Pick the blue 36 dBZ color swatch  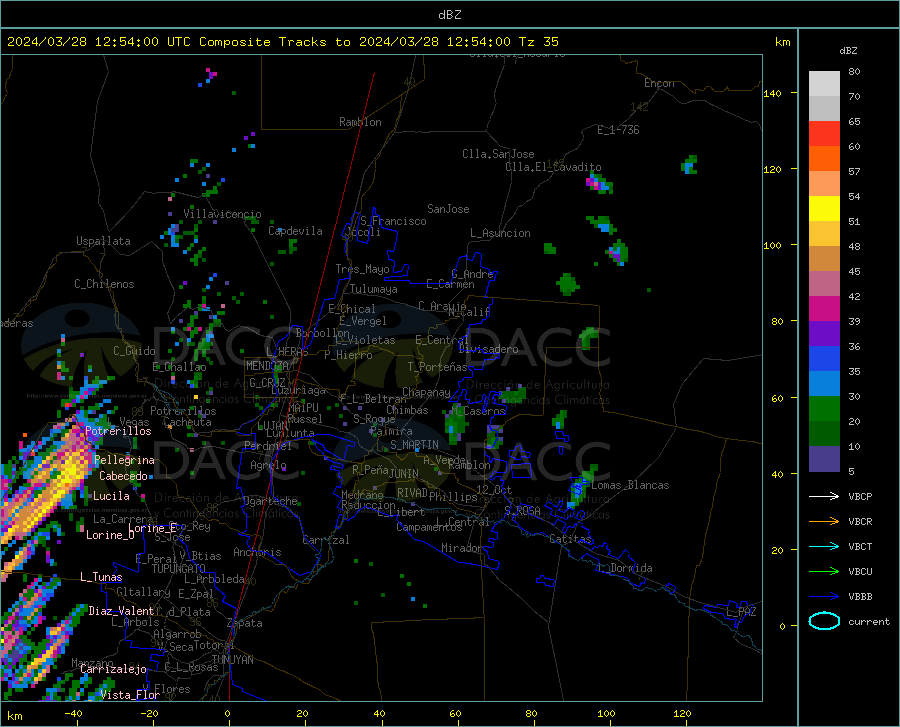[x=824, y=359]
